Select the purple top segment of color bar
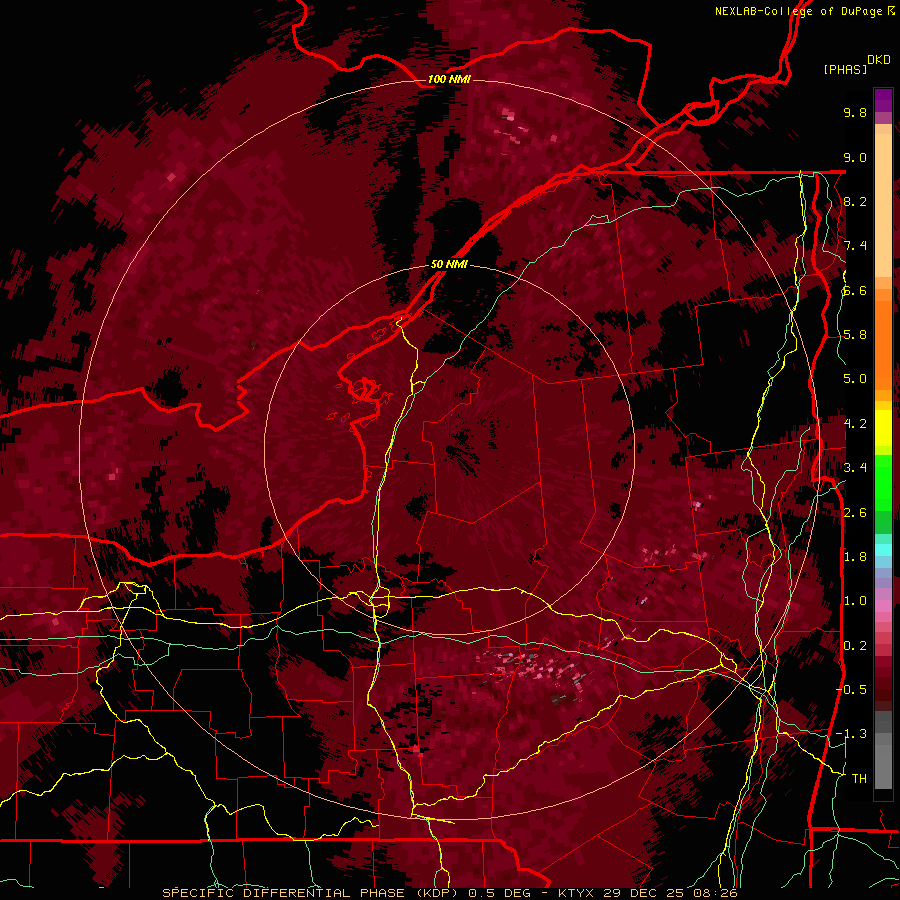The width and height of the screenshot is (900, 900). (x=883, y=100)
